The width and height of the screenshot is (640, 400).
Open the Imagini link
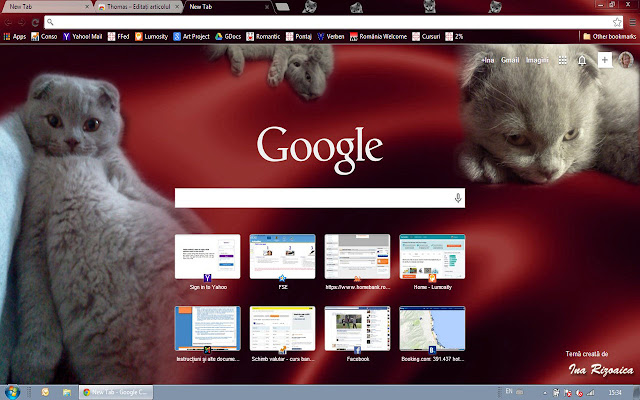point(537,60)
